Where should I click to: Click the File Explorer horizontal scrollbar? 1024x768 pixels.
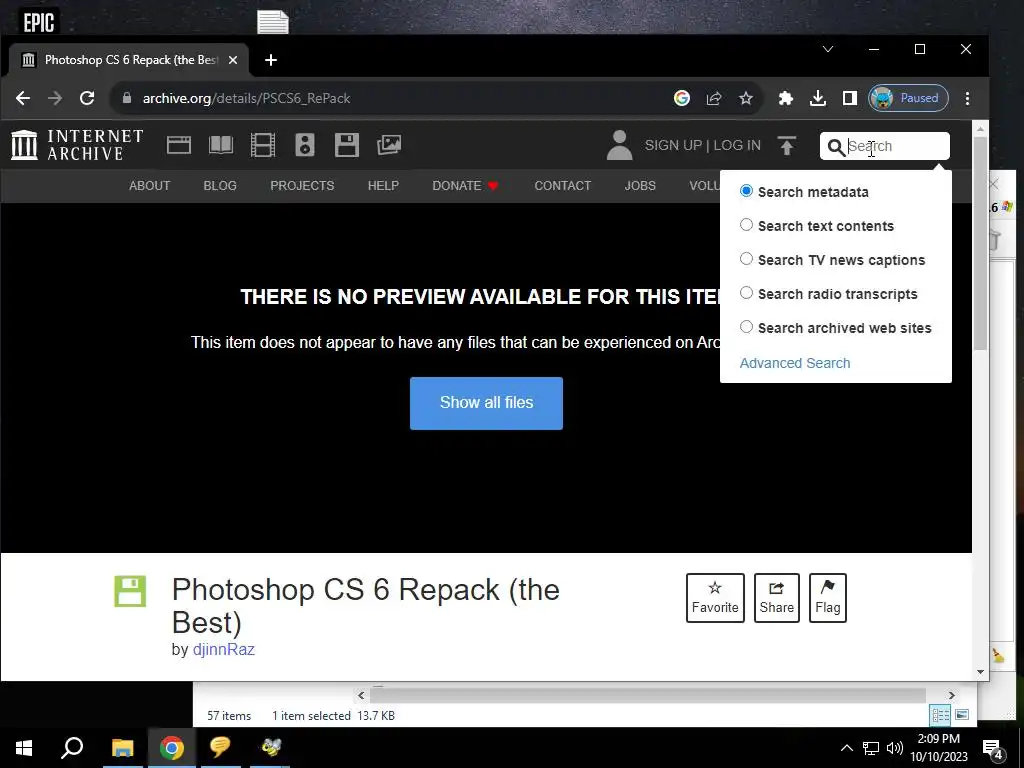point(648,696)
